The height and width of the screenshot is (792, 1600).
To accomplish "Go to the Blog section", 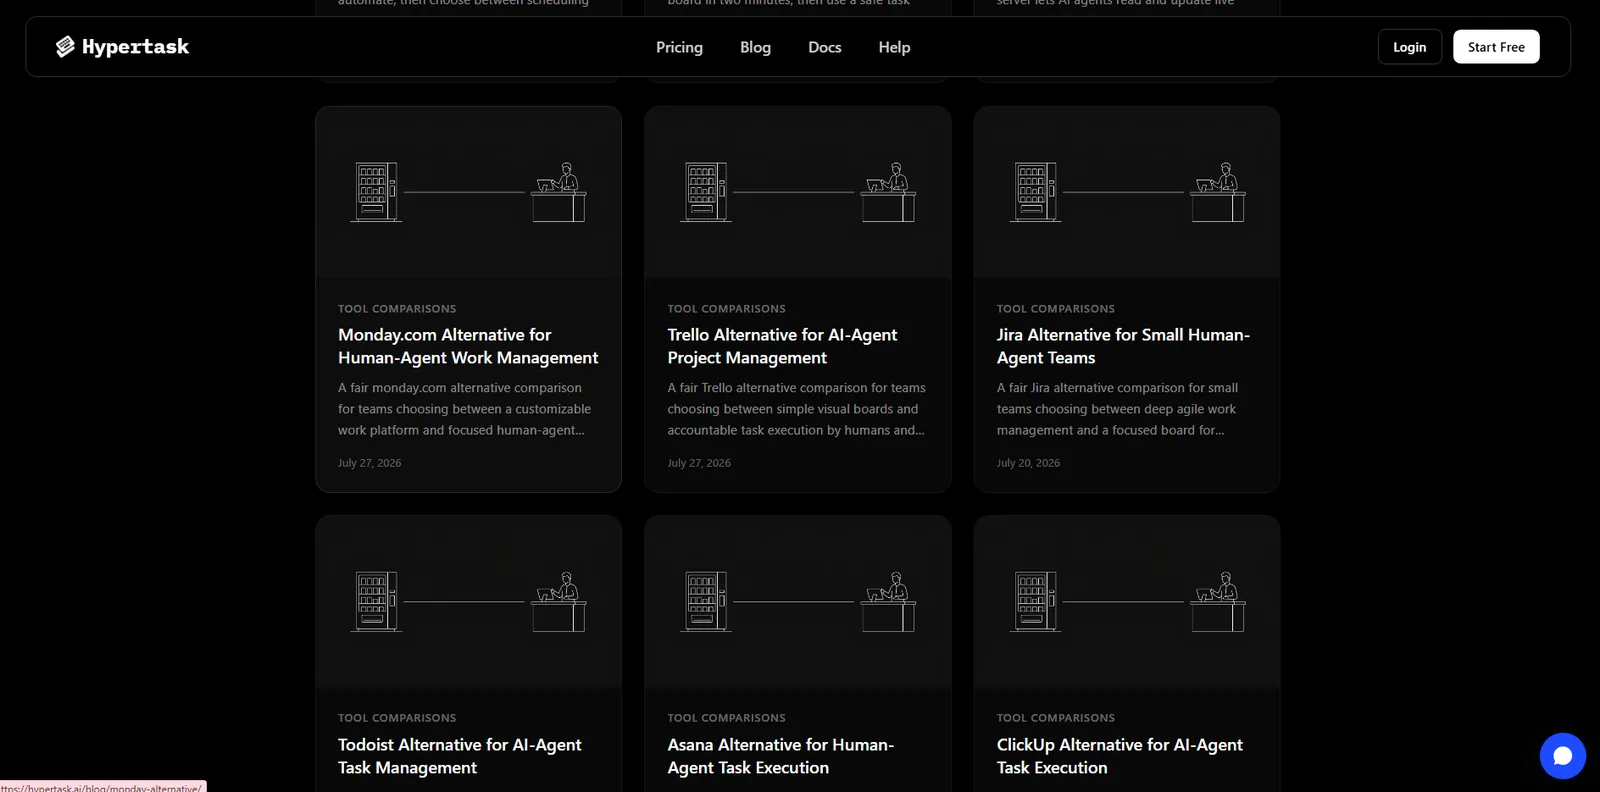I will (755, 47).
